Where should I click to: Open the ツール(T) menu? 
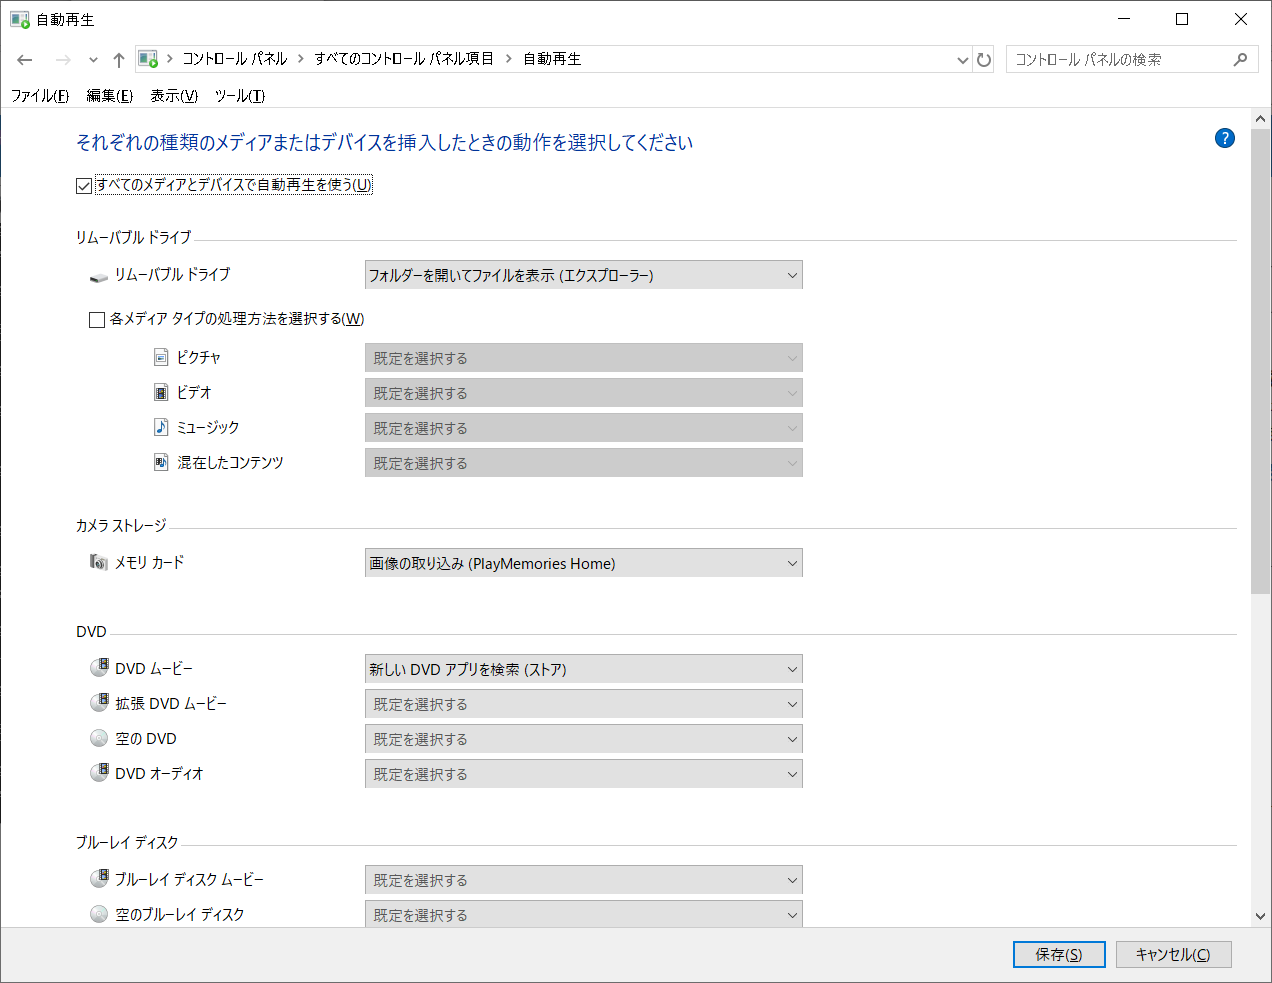(x=240, y=96)
